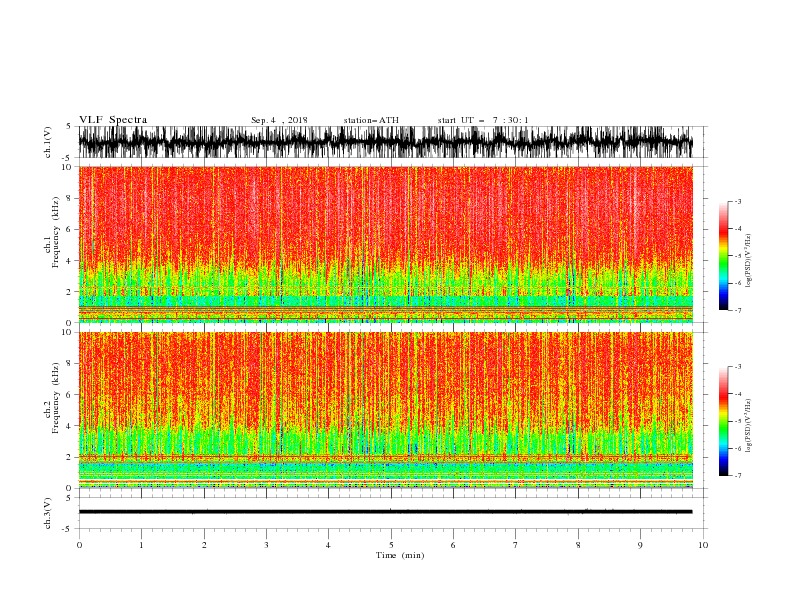The width and height of the screenshot is (792, 612).
Task: Click the ch.3 flat voltage trace
Action: (x=385, y=512)
